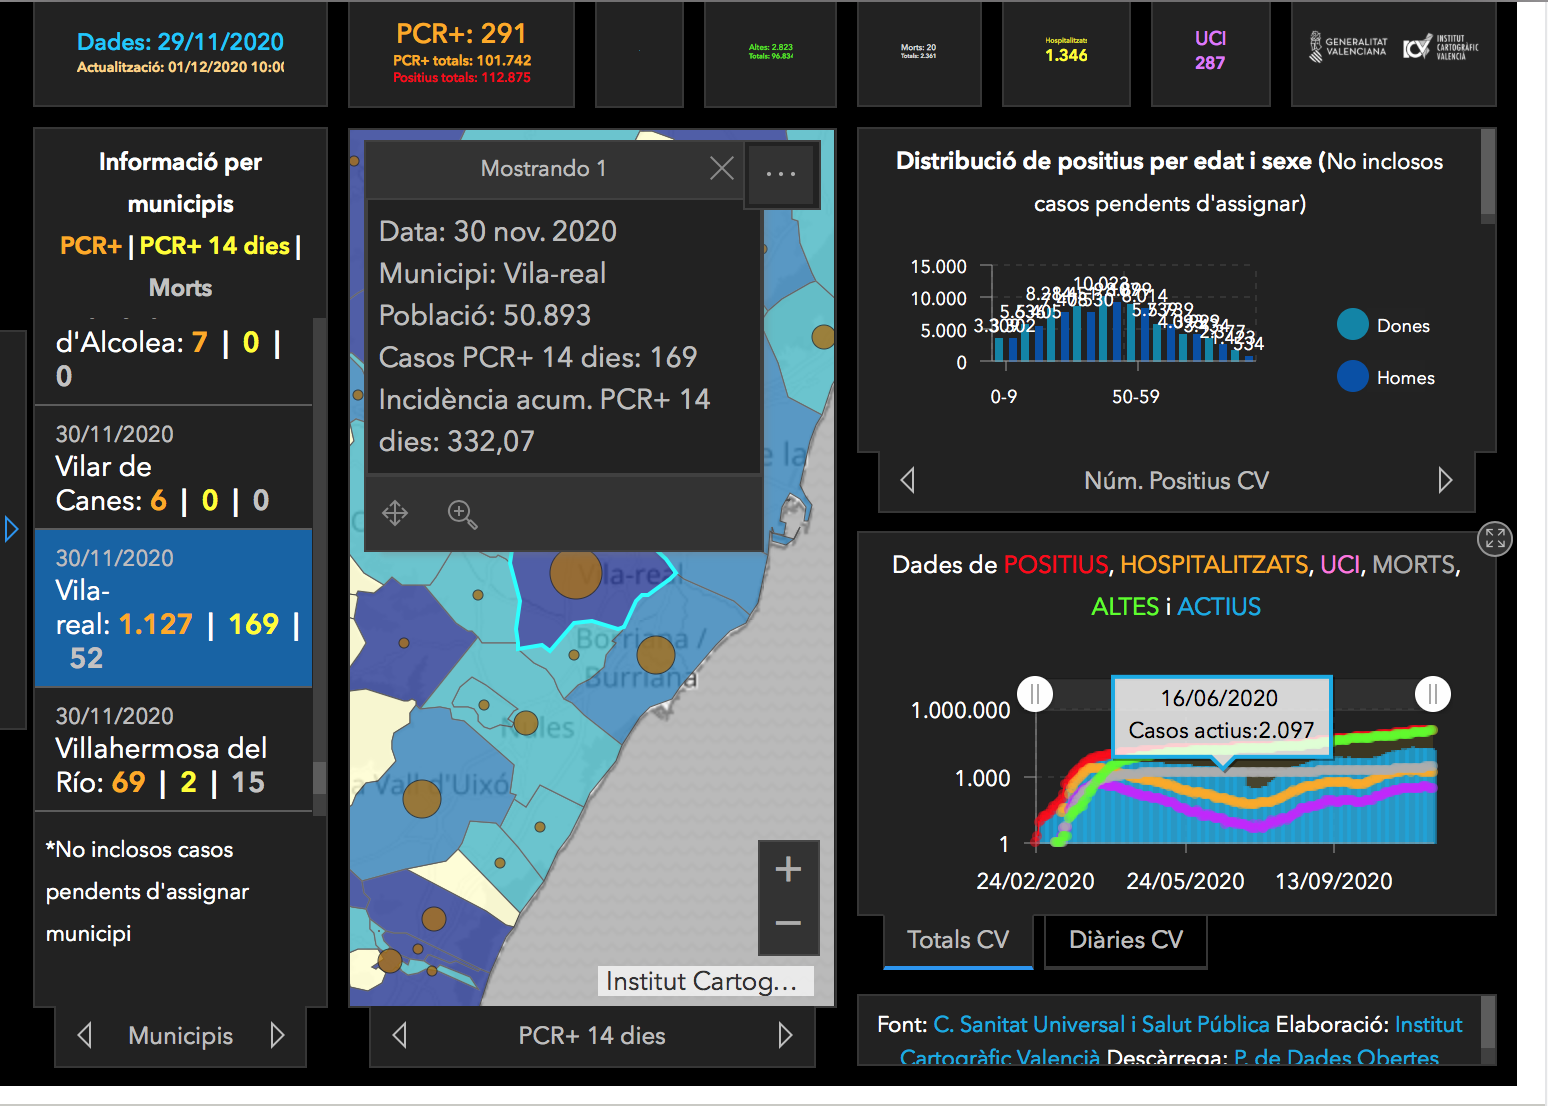Image resolution: width=1548 pixels, height=1106 pixels.
Task: Show the next map after PCR+ 14 dies
Action: point(785,1036)
